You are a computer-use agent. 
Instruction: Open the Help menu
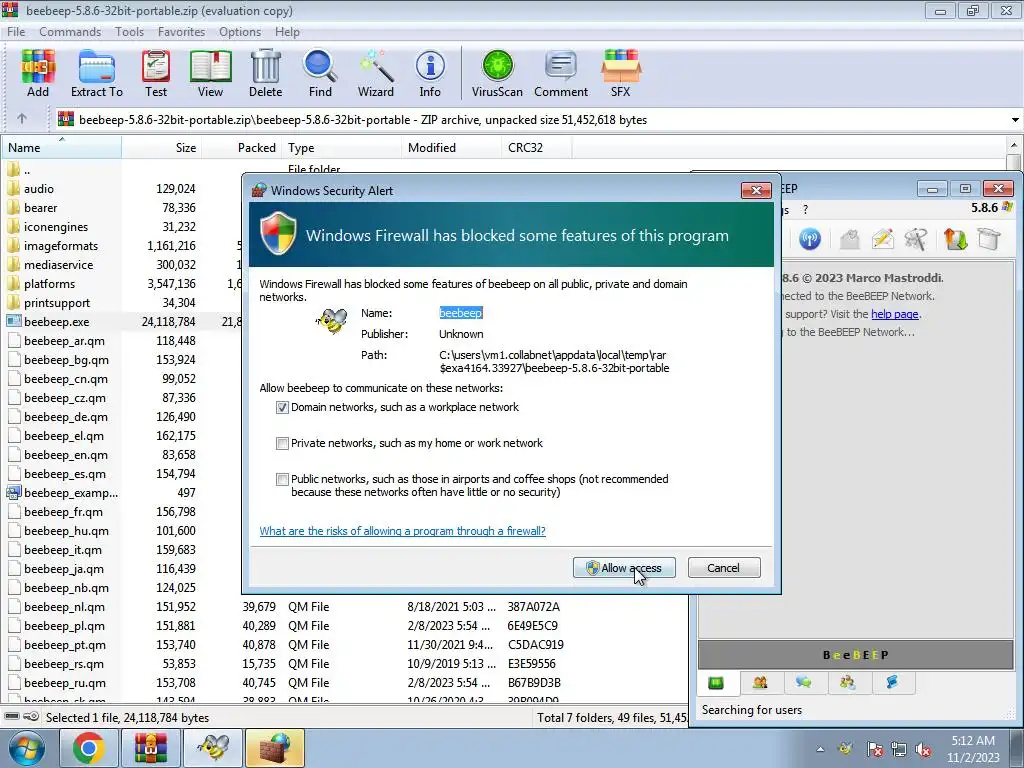click(287, 31)
